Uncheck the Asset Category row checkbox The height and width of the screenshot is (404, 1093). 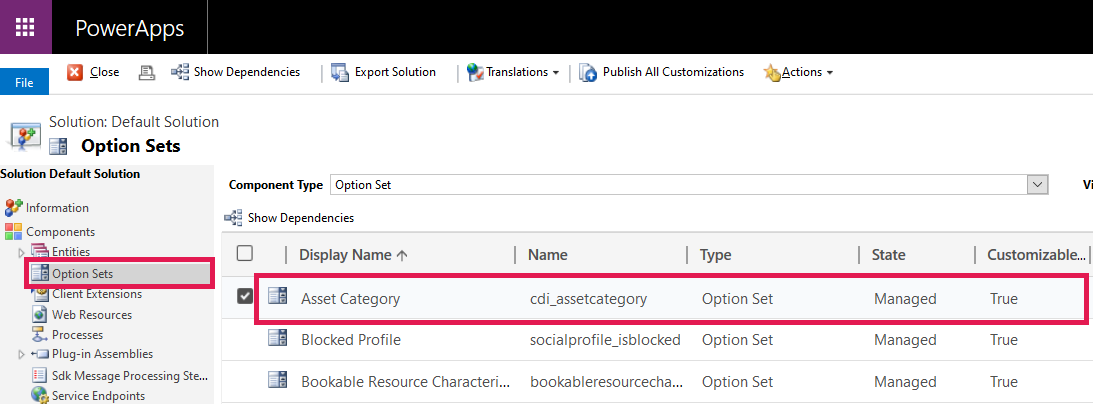[x=245, y=297]
